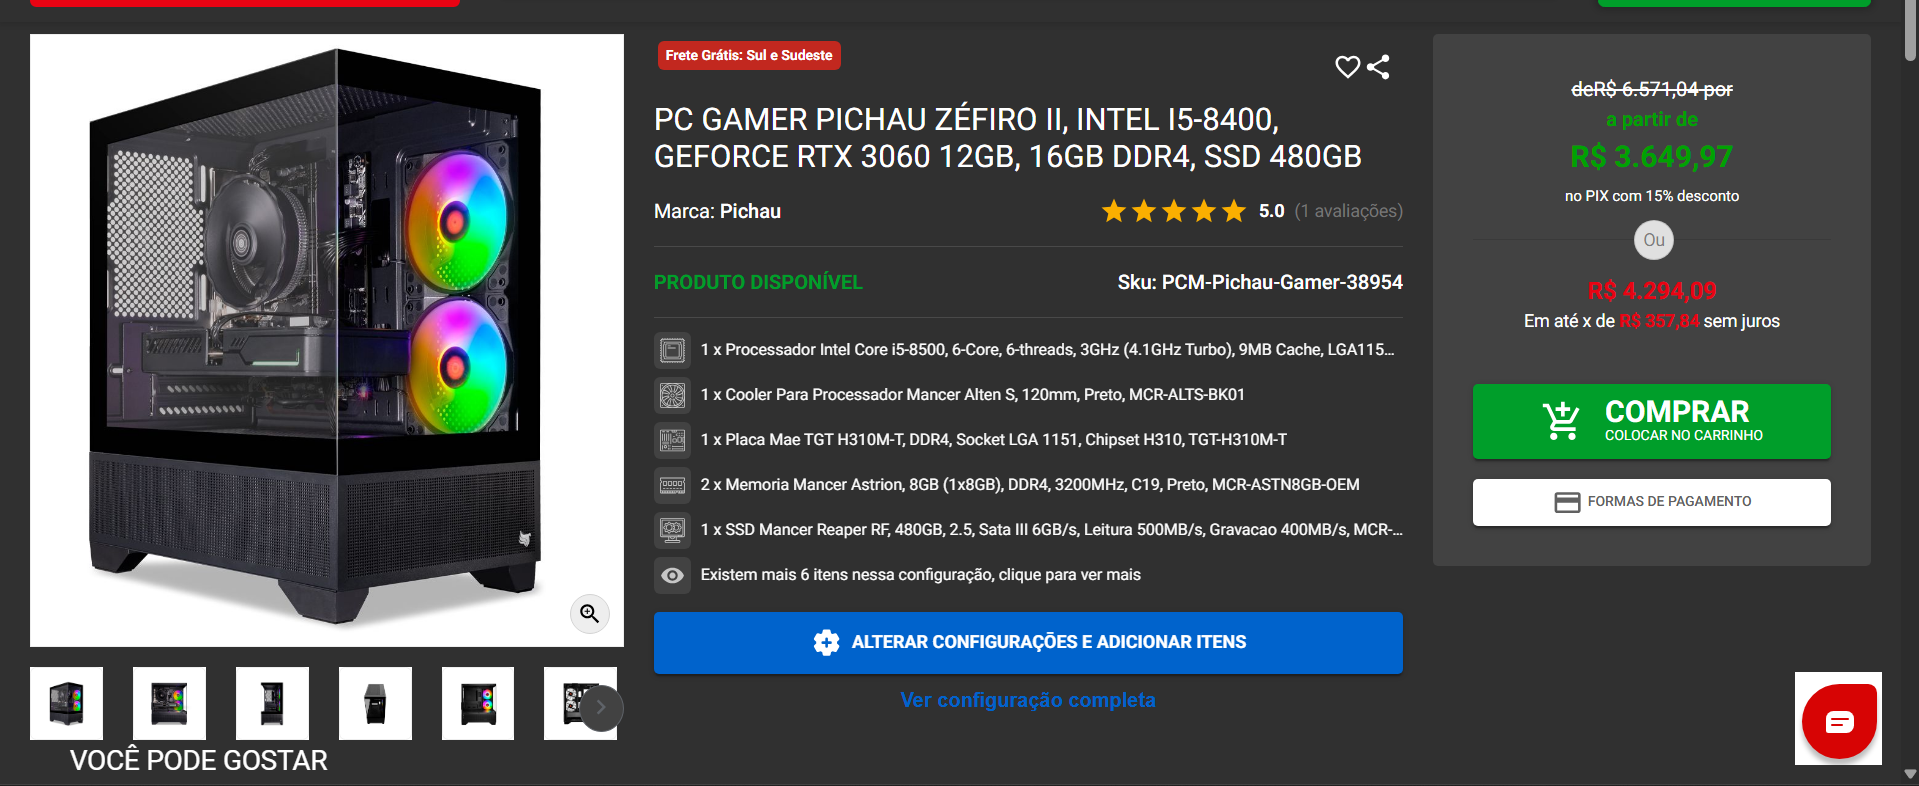This screenshot has height=786, width=1919.
Task: Click the five-star rating
Action: (1174, 211)
